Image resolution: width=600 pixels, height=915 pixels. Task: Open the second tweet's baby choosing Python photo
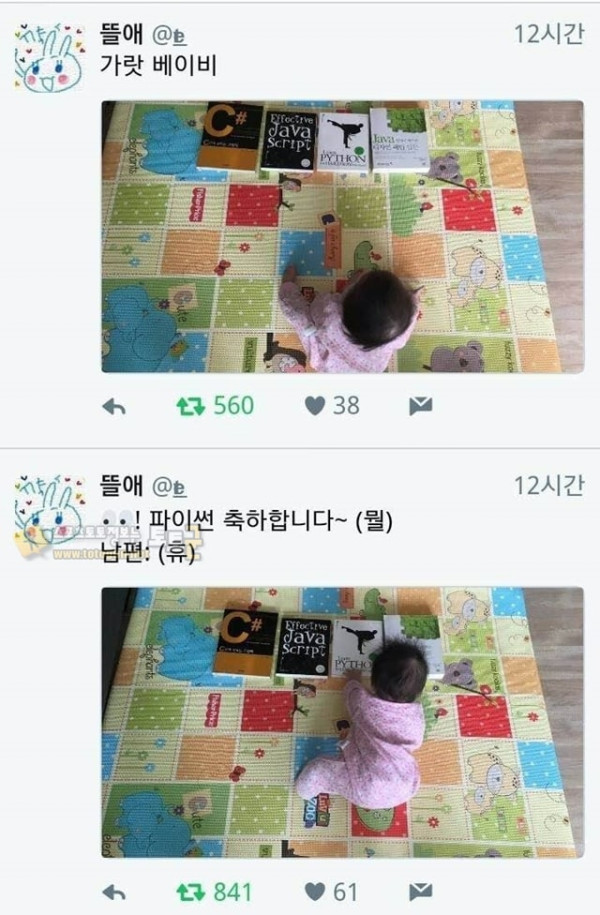click(343, 722)
